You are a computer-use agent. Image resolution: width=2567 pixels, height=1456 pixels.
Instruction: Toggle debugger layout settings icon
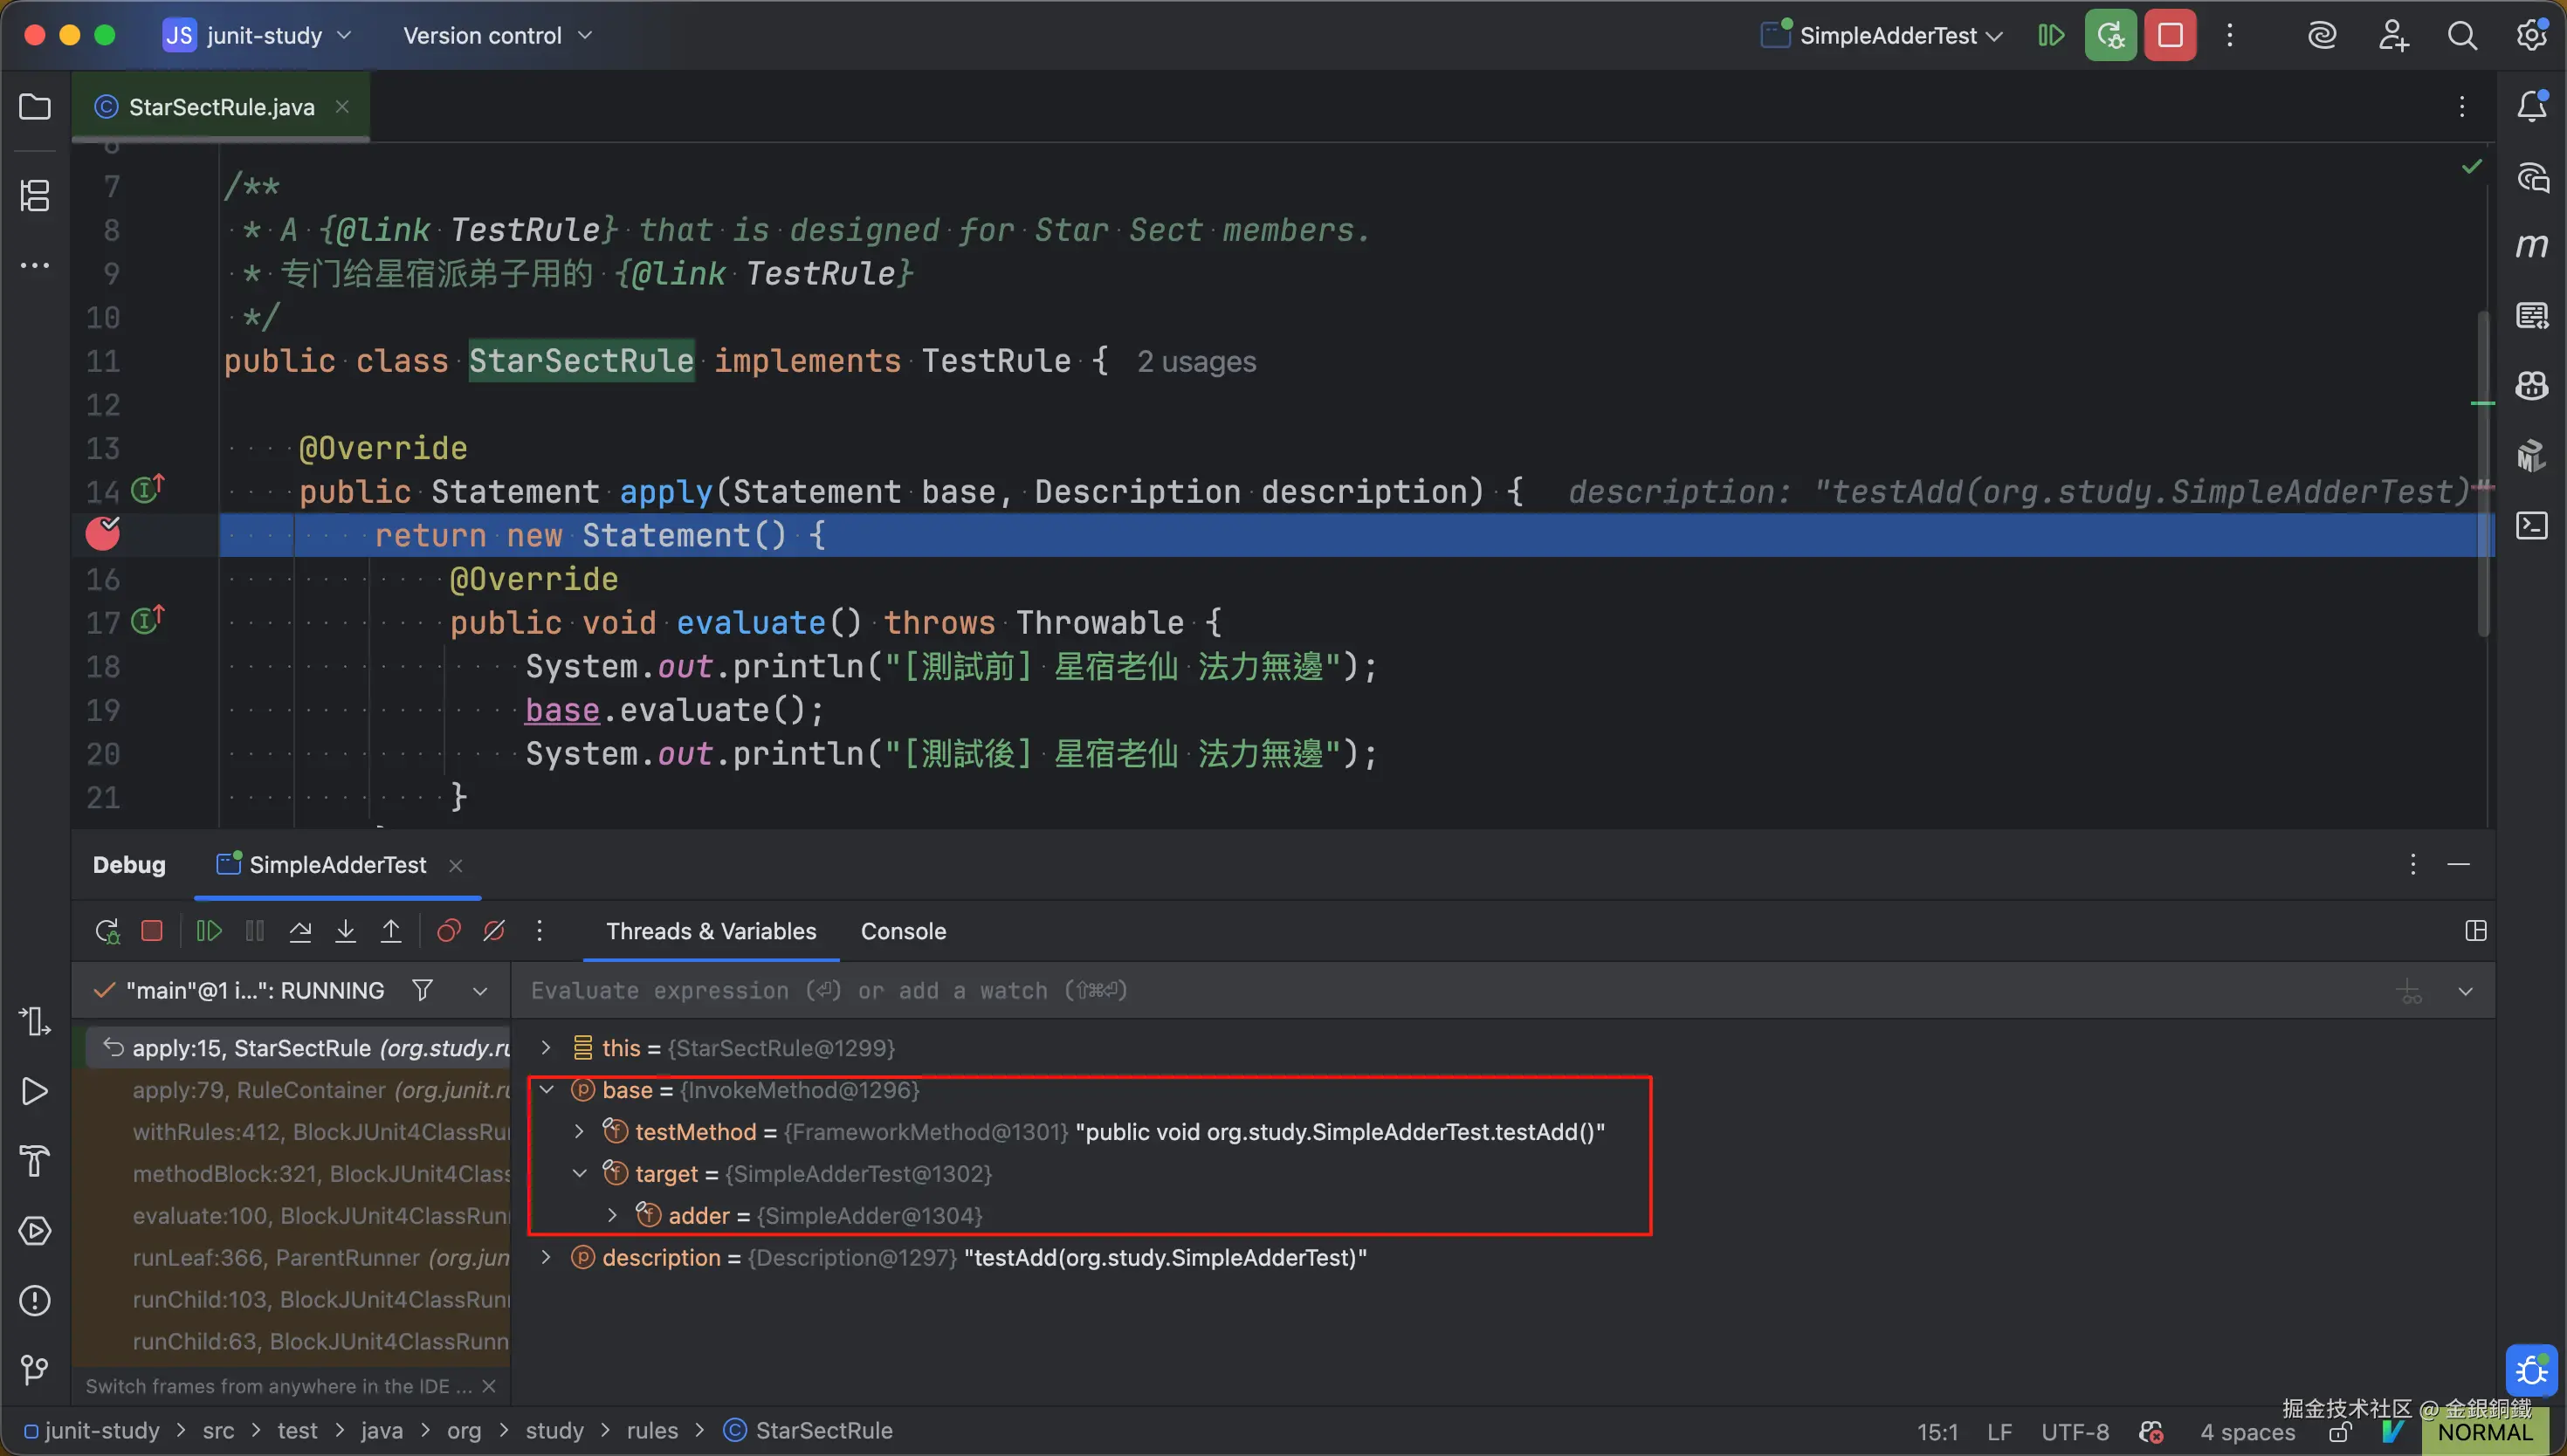[2475, 931]
